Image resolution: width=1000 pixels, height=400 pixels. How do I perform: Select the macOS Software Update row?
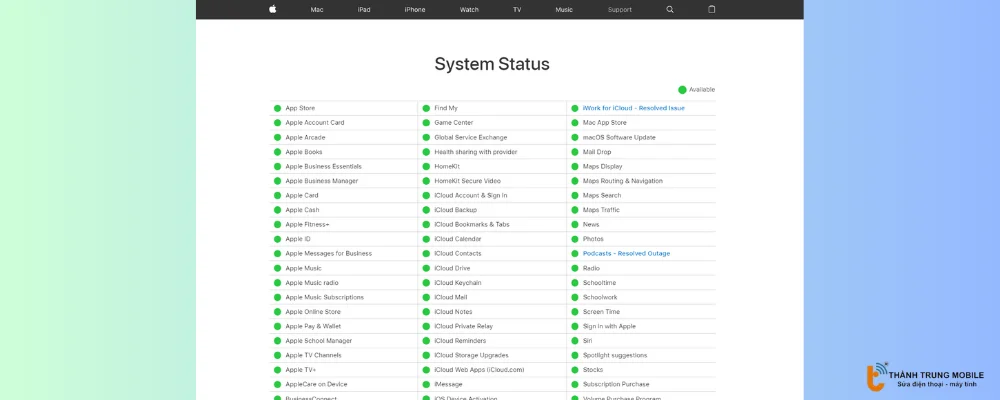[x=641, y=137]
